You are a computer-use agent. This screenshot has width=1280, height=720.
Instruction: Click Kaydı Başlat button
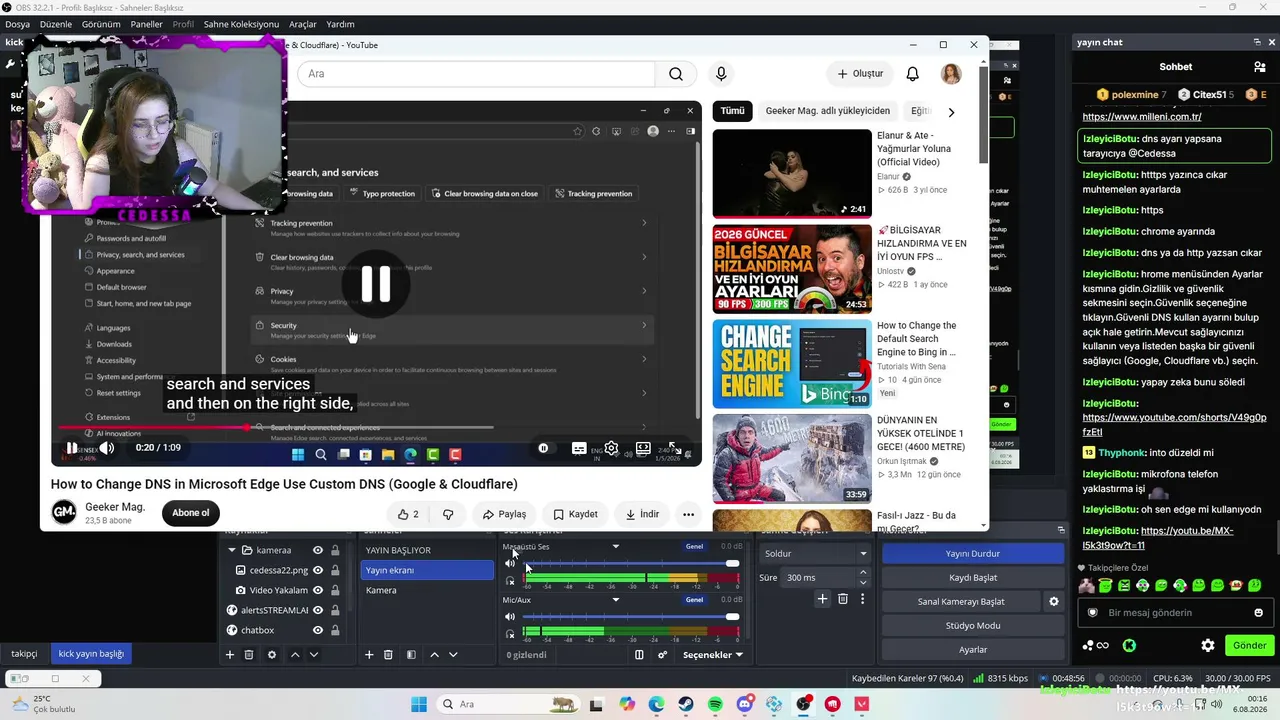(x=973, y=578)
